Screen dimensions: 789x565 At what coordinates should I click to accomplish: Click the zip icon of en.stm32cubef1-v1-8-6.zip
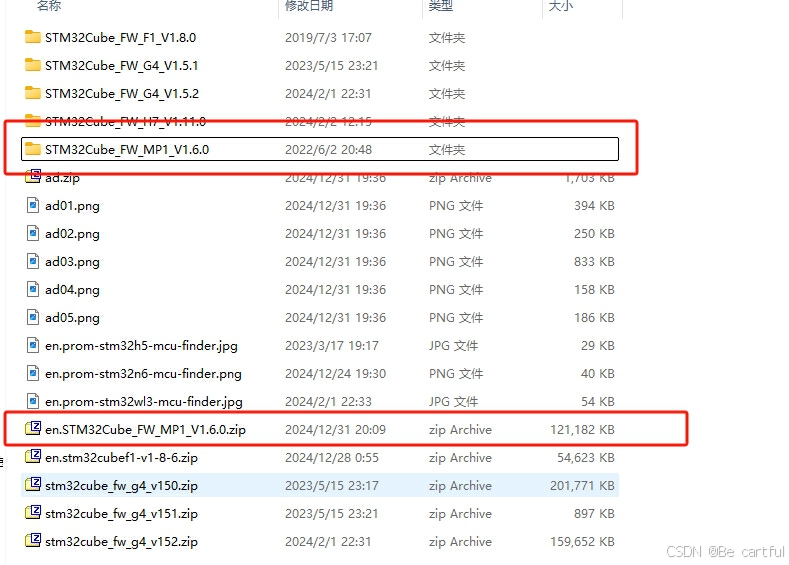click(x=33, y=457)
